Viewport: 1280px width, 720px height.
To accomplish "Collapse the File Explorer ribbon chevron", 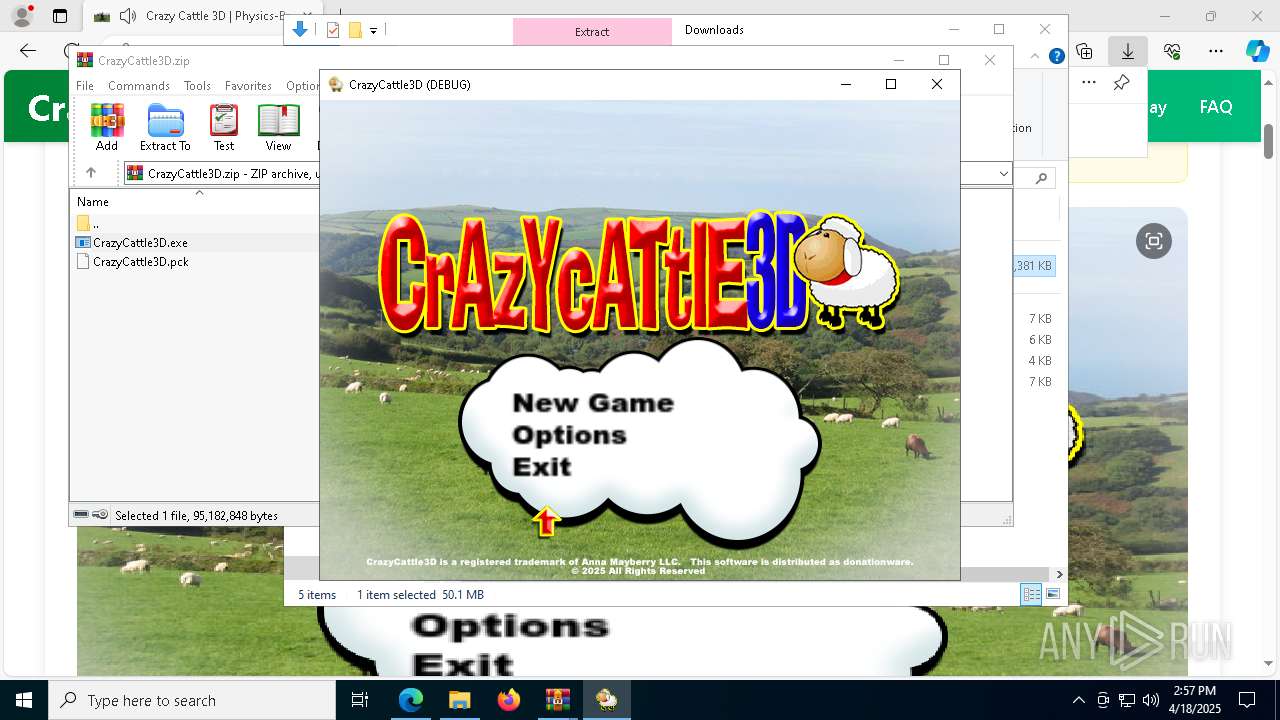I will pyautogui.click(x=1035, y=57).
